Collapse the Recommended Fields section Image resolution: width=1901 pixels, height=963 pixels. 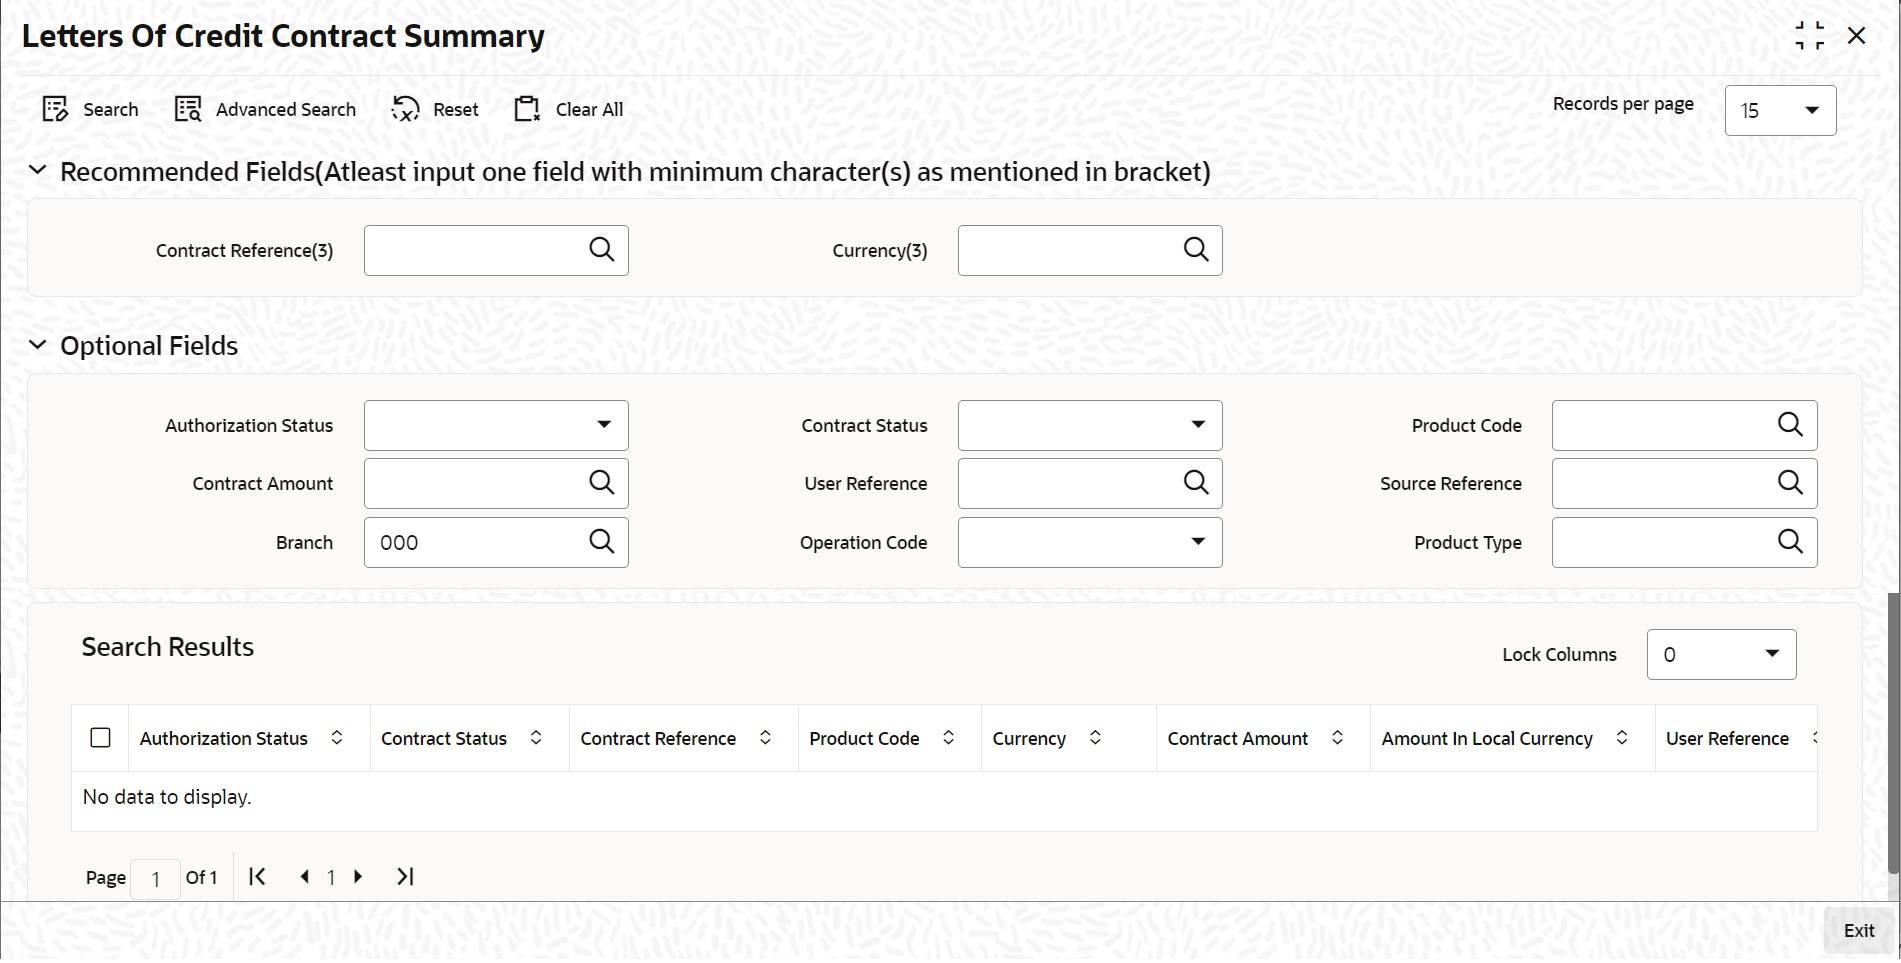[x=38, y=171]
